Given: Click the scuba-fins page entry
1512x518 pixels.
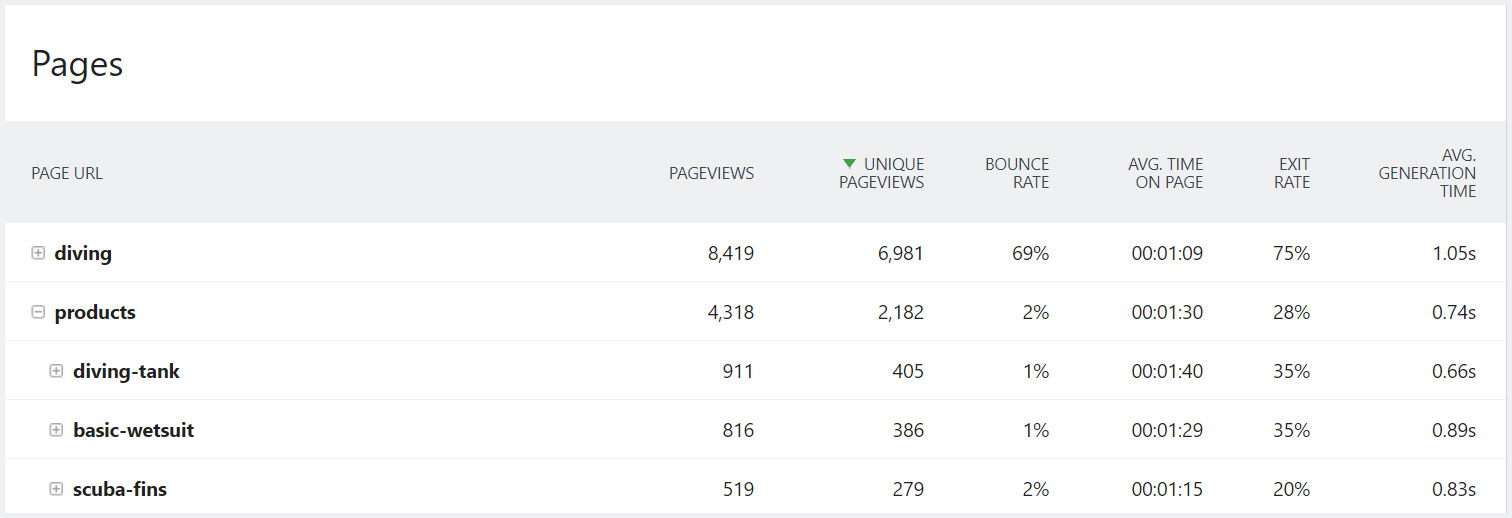Looking at the screenshot, I should pos(120,489).
